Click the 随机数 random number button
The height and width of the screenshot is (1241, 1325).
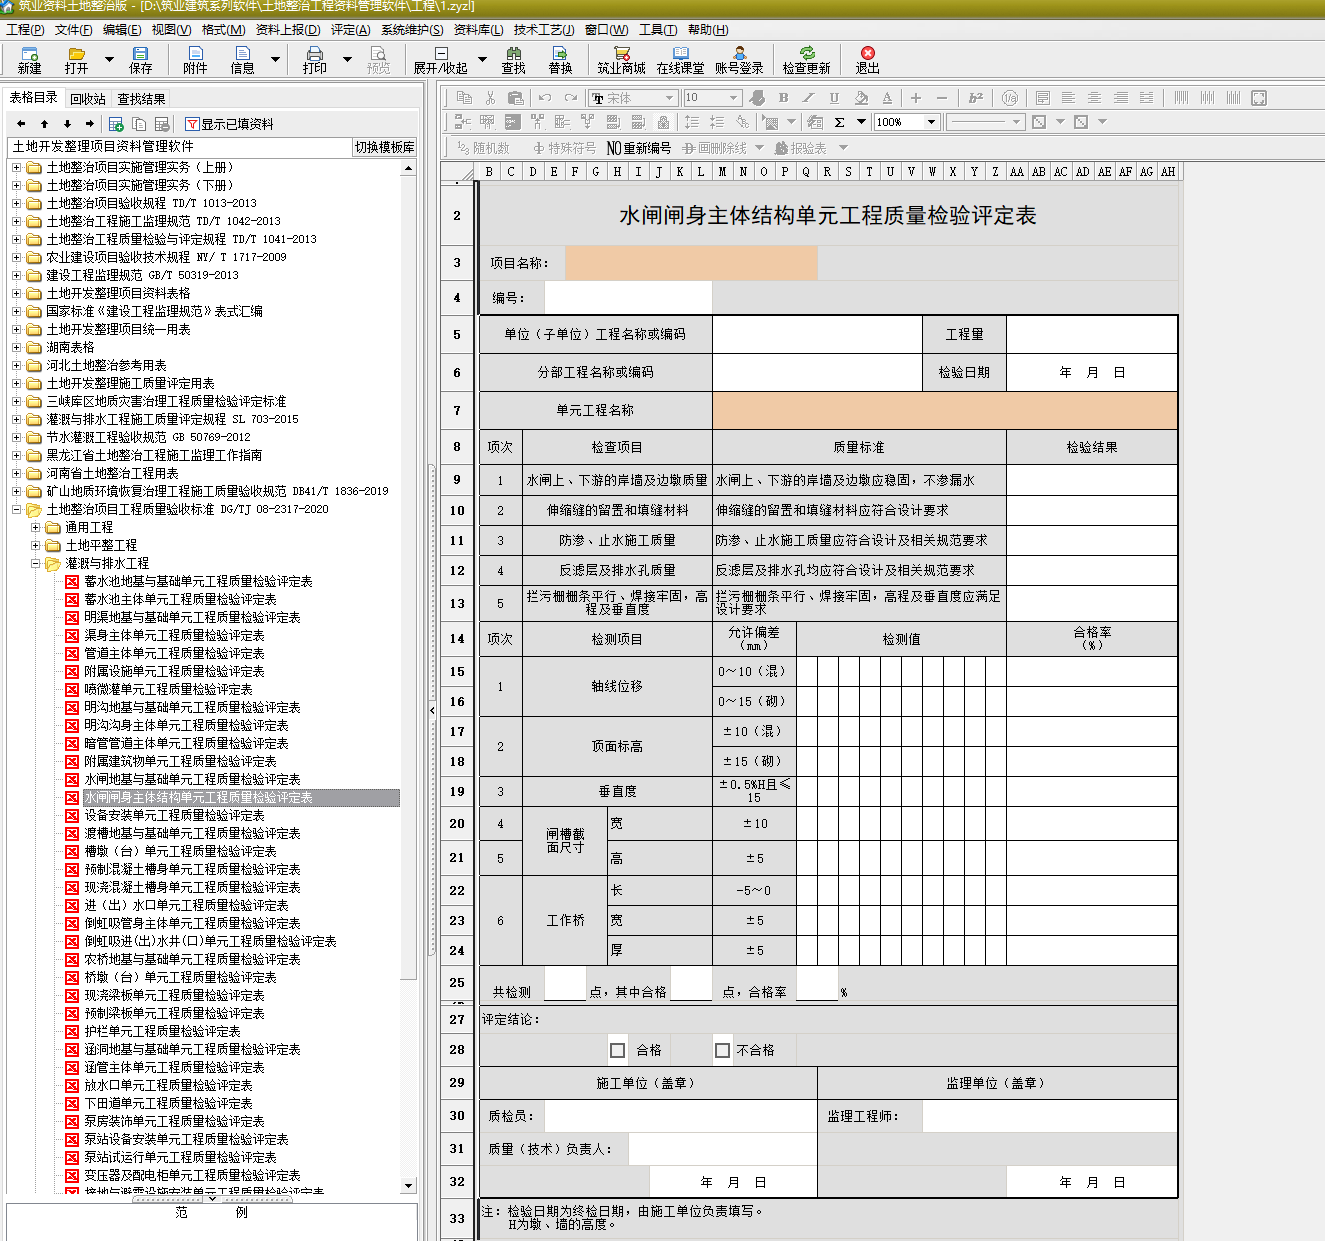point(483,148)
